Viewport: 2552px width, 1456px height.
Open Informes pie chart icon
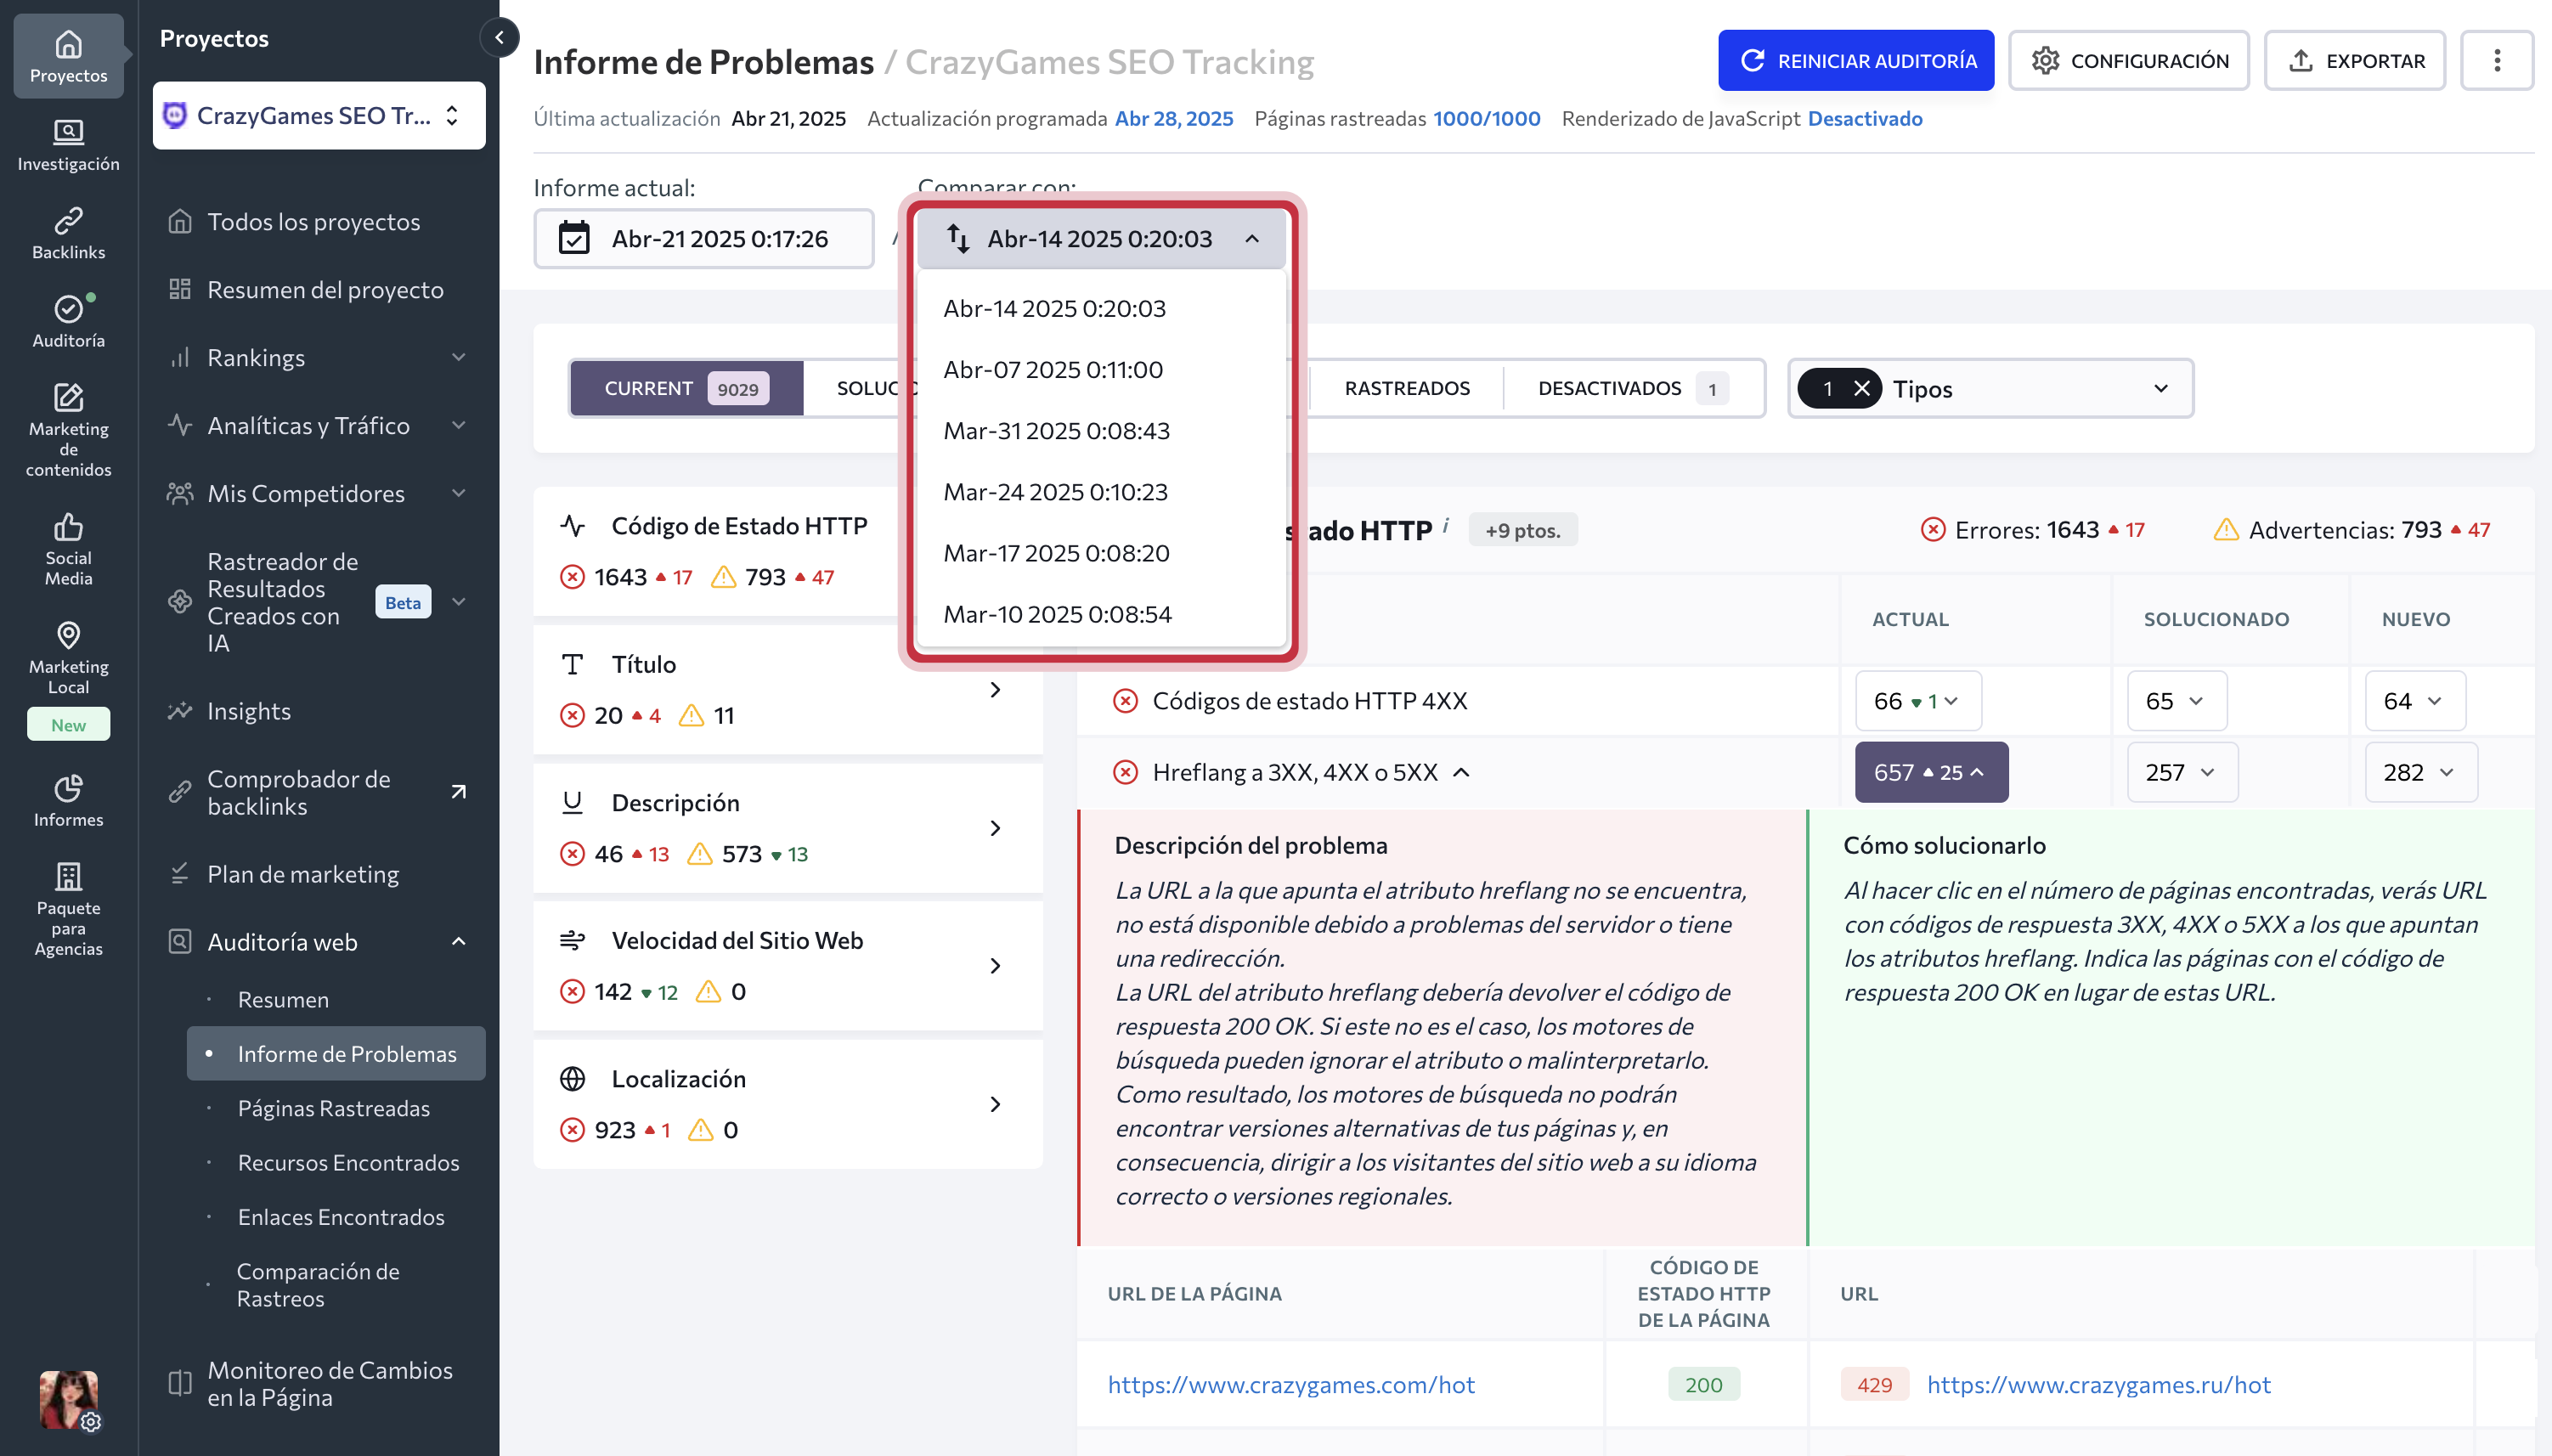[68, 787]
